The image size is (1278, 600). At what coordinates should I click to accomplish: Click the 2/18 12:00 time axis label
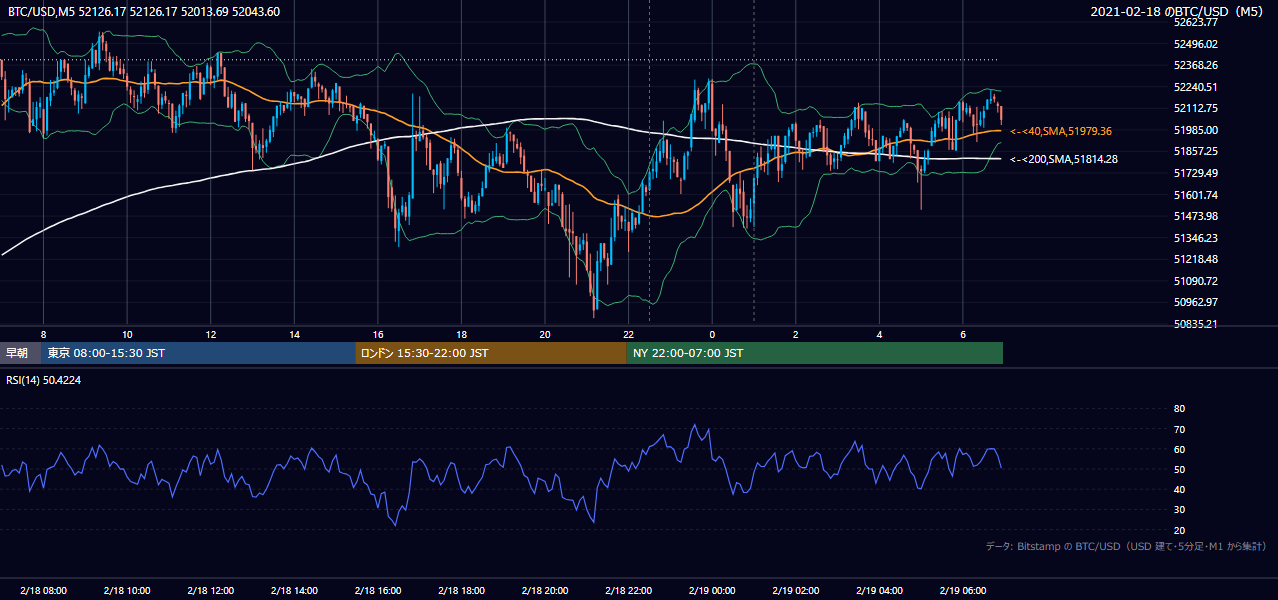210,591
